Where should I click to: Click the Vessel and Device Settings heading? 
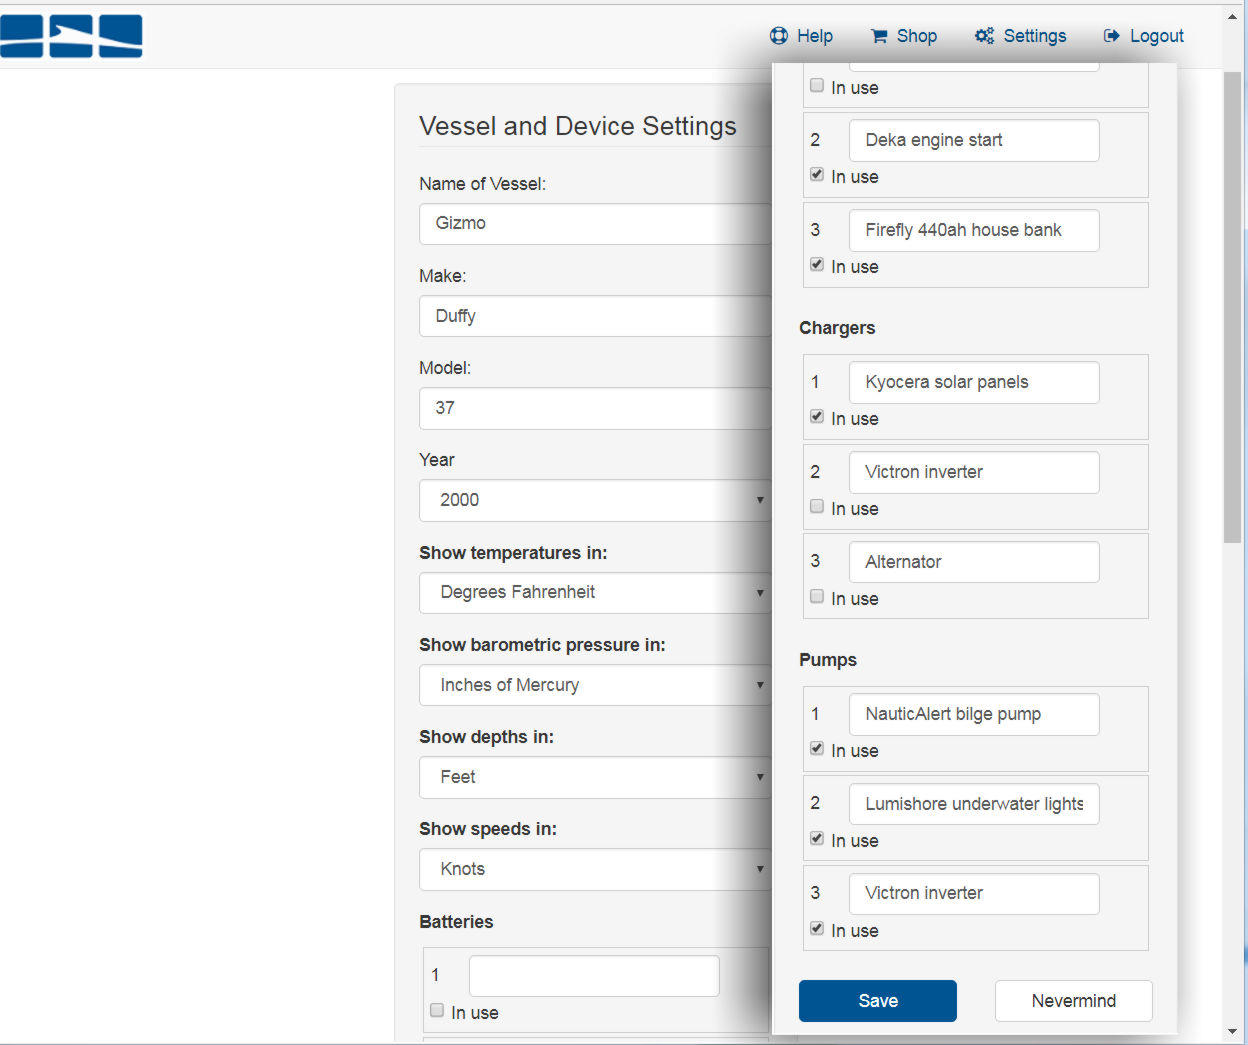(578, 126)
